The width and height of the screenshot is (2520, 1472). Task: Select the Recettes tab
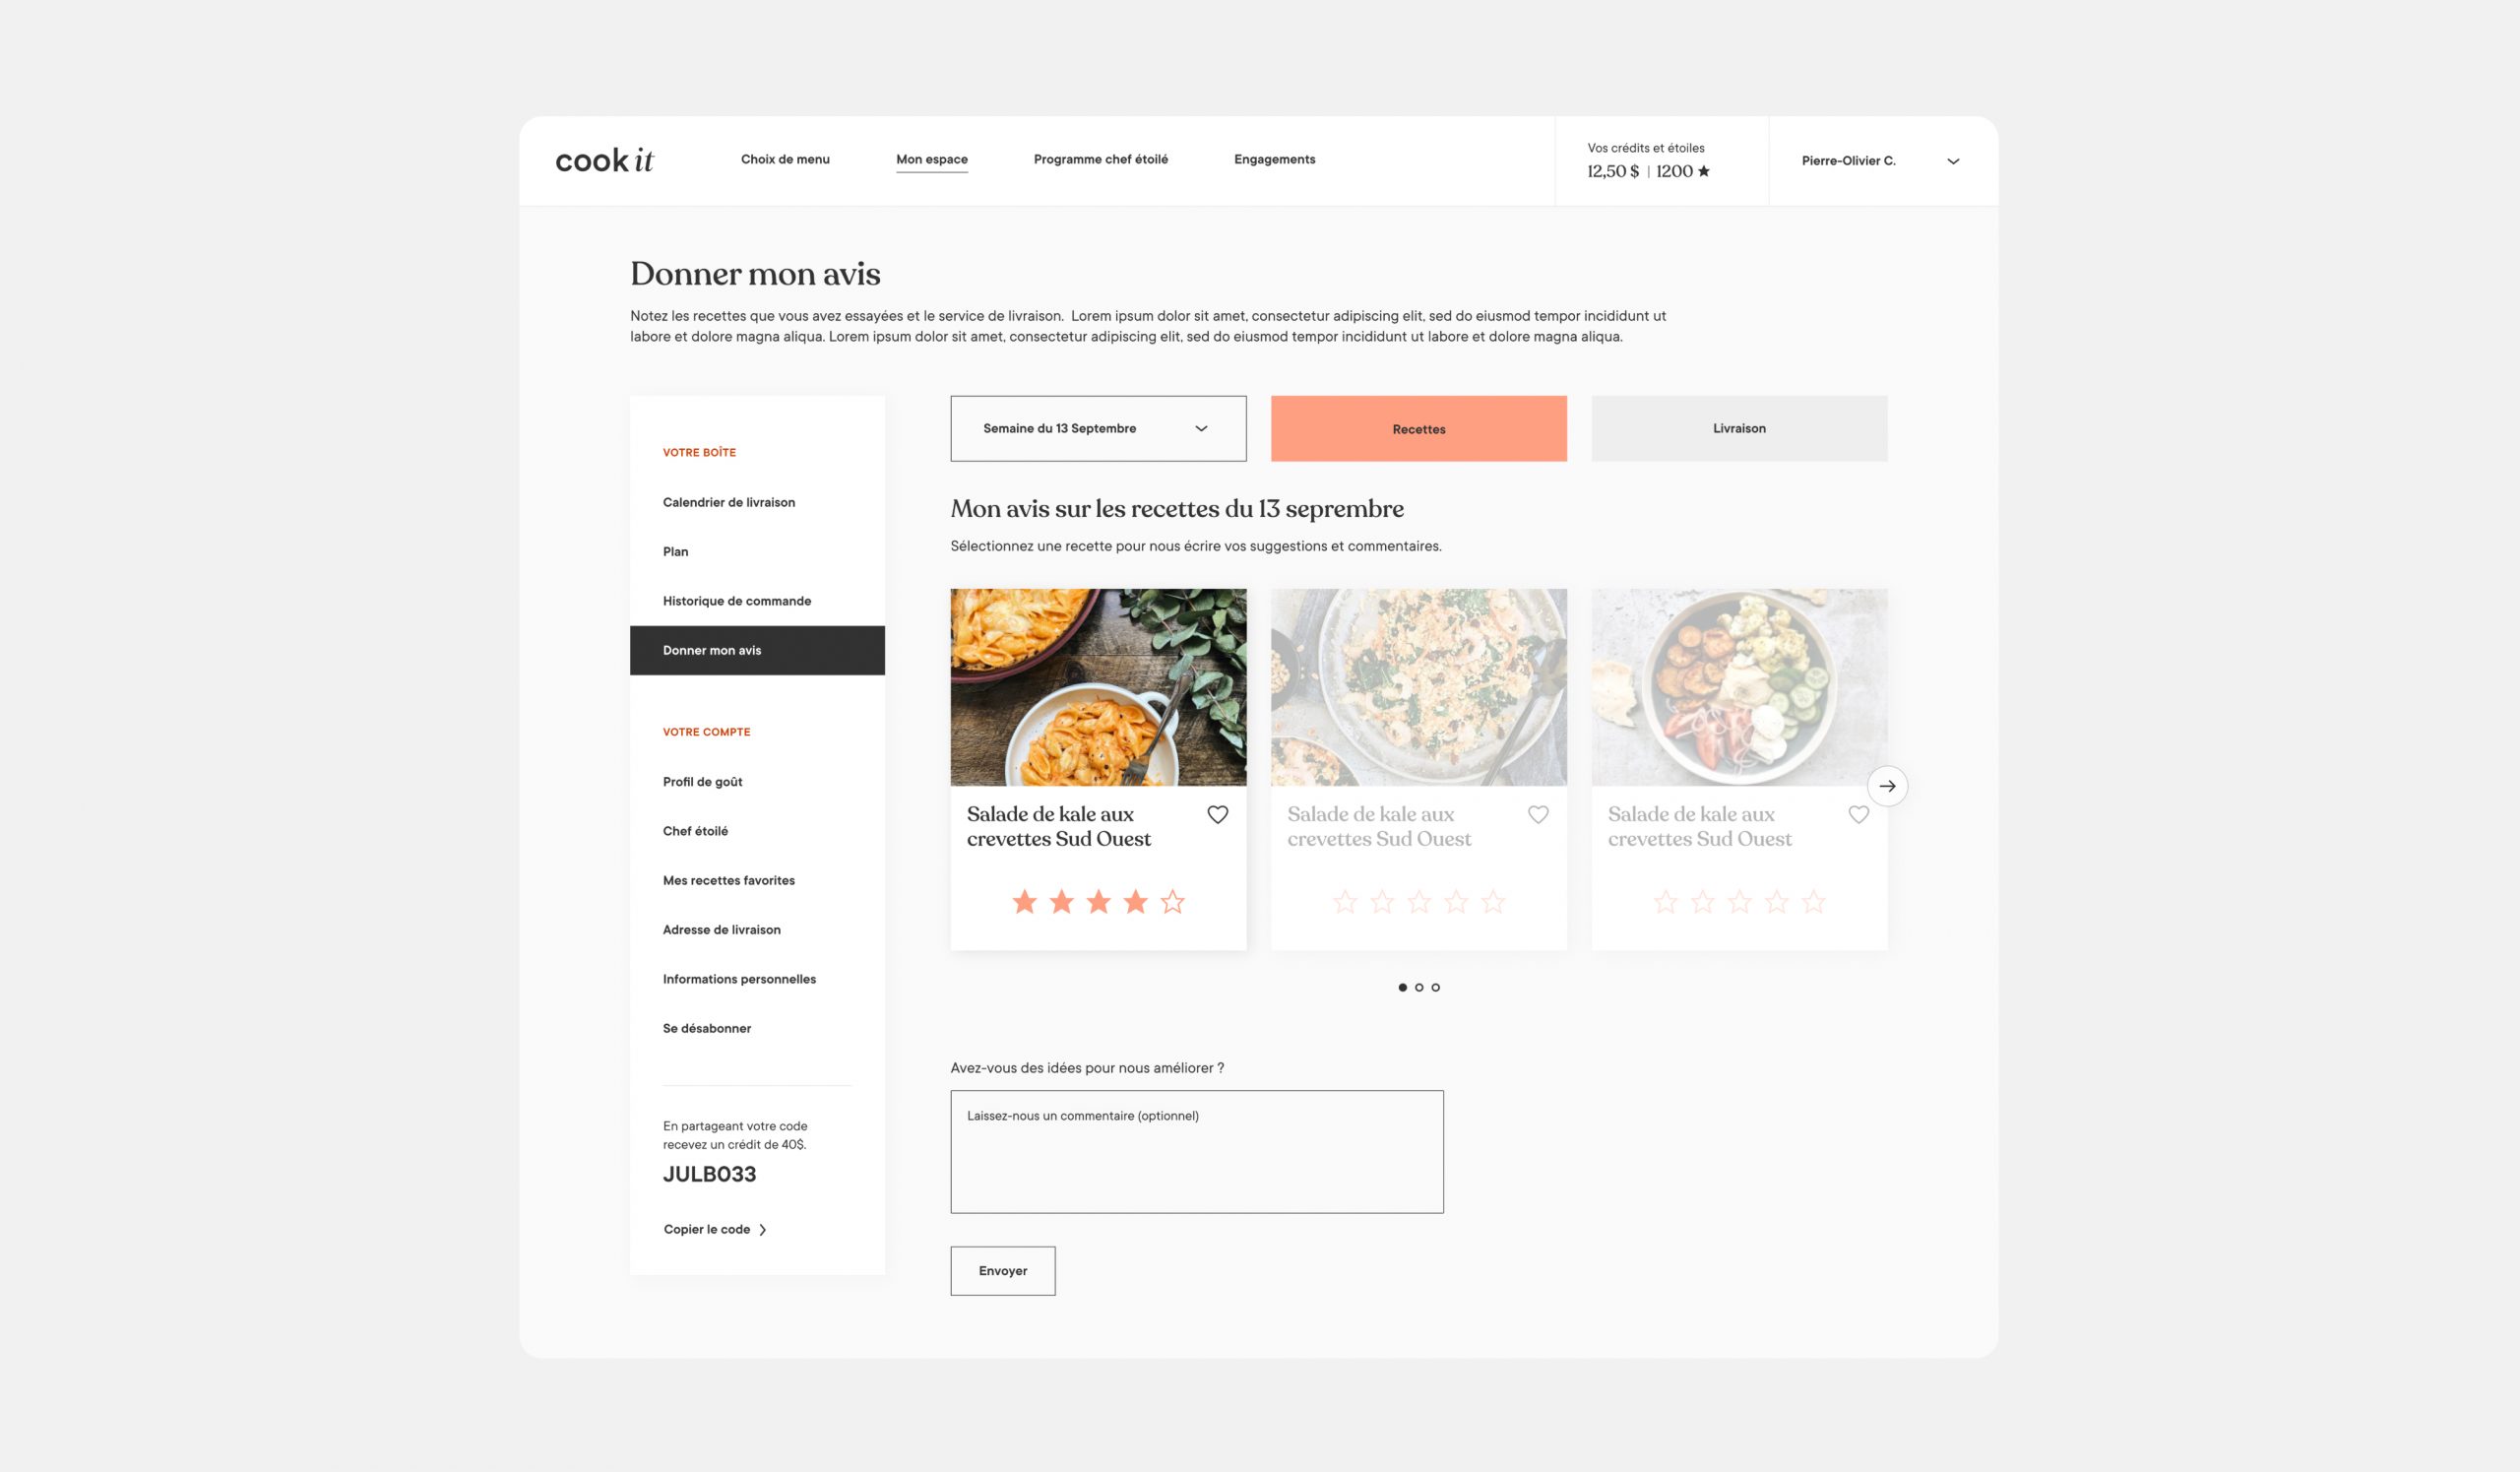pos(1418,427)
